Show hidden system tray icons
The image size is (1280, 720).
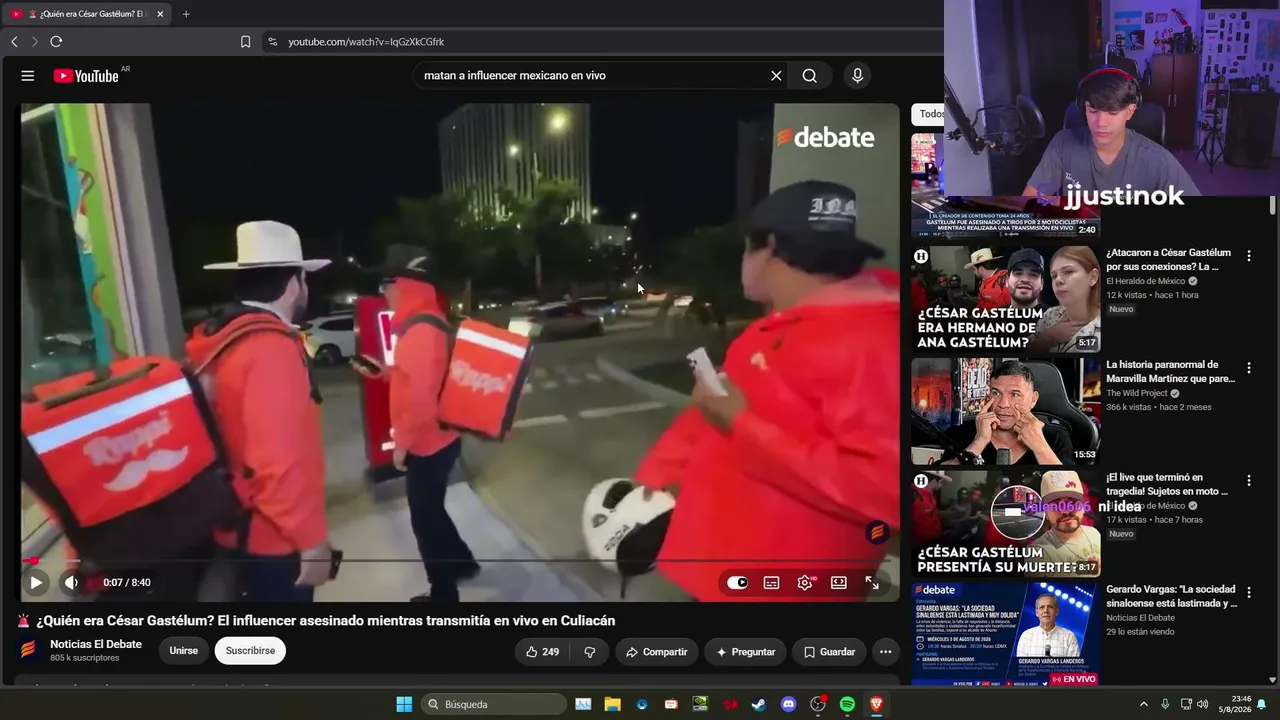[x=1144, y=704]
